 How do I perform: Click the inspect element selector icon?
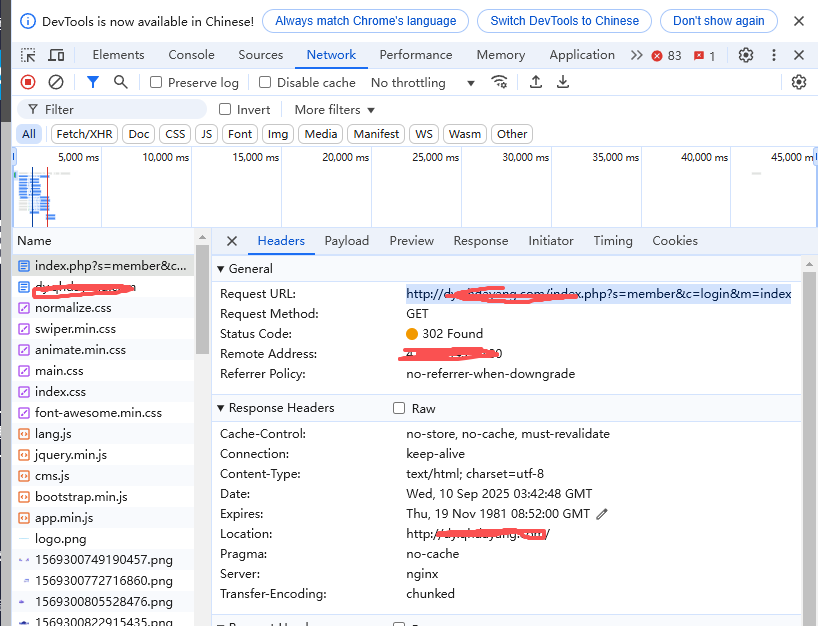pyautogui.click(x=28, y=55)
